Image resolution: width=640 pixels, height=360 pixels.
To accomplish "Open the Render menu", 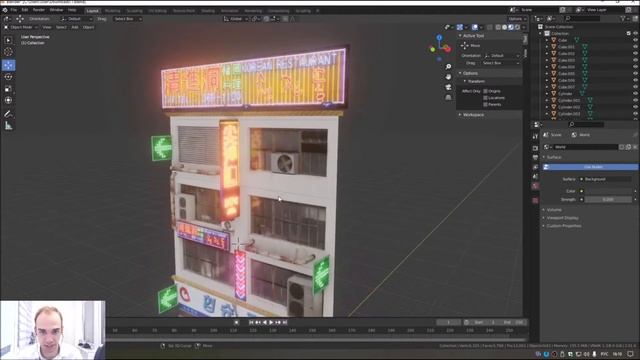I will (x=39, y=10).
